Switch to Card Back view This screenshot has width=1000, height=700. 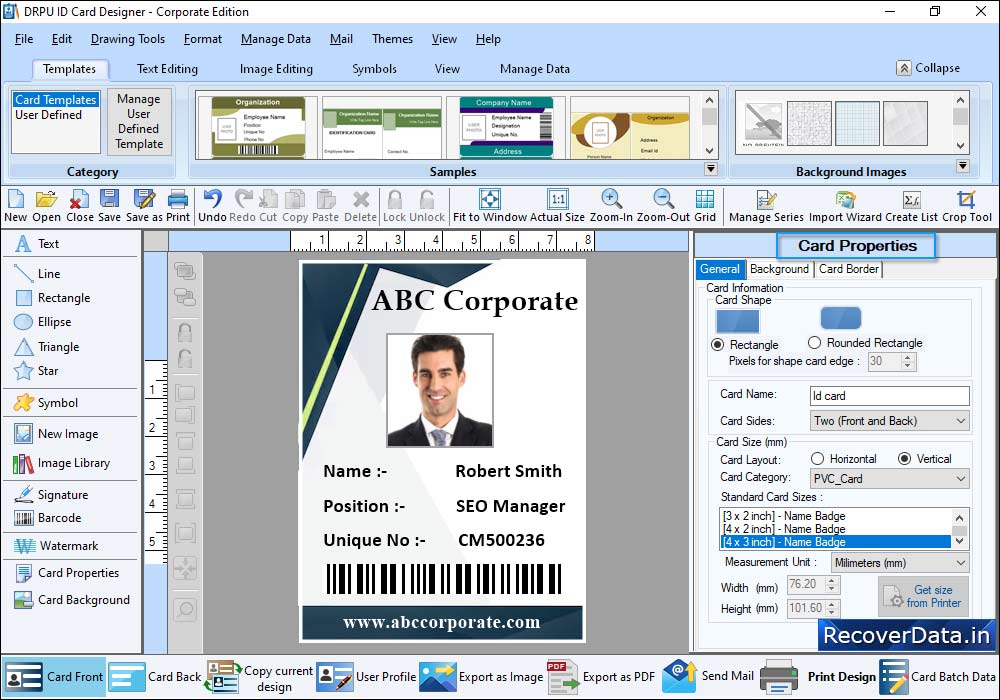coord(155,676)
